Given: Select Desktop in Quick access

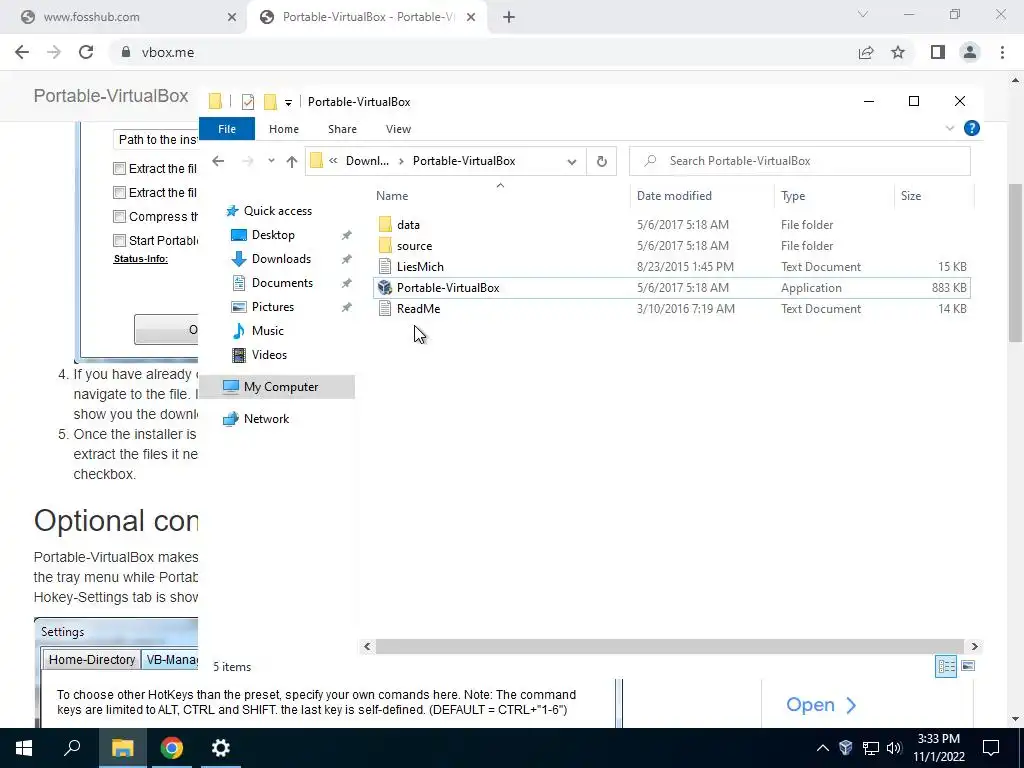Looking at the screenshot, I should (x=273, y=235).
